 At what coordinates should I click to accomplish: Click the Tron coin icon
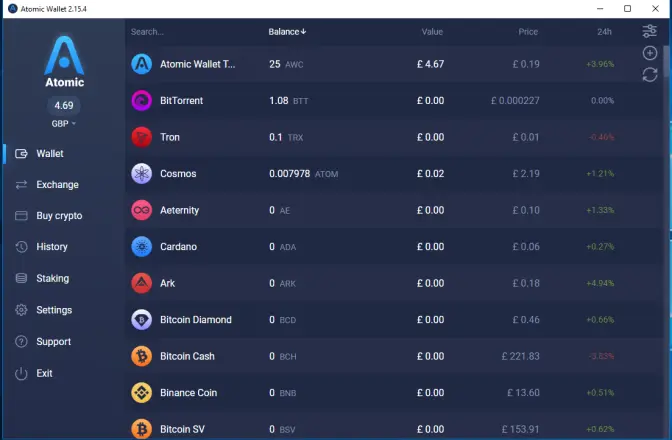pyautogui.click(x=141, y=137)
